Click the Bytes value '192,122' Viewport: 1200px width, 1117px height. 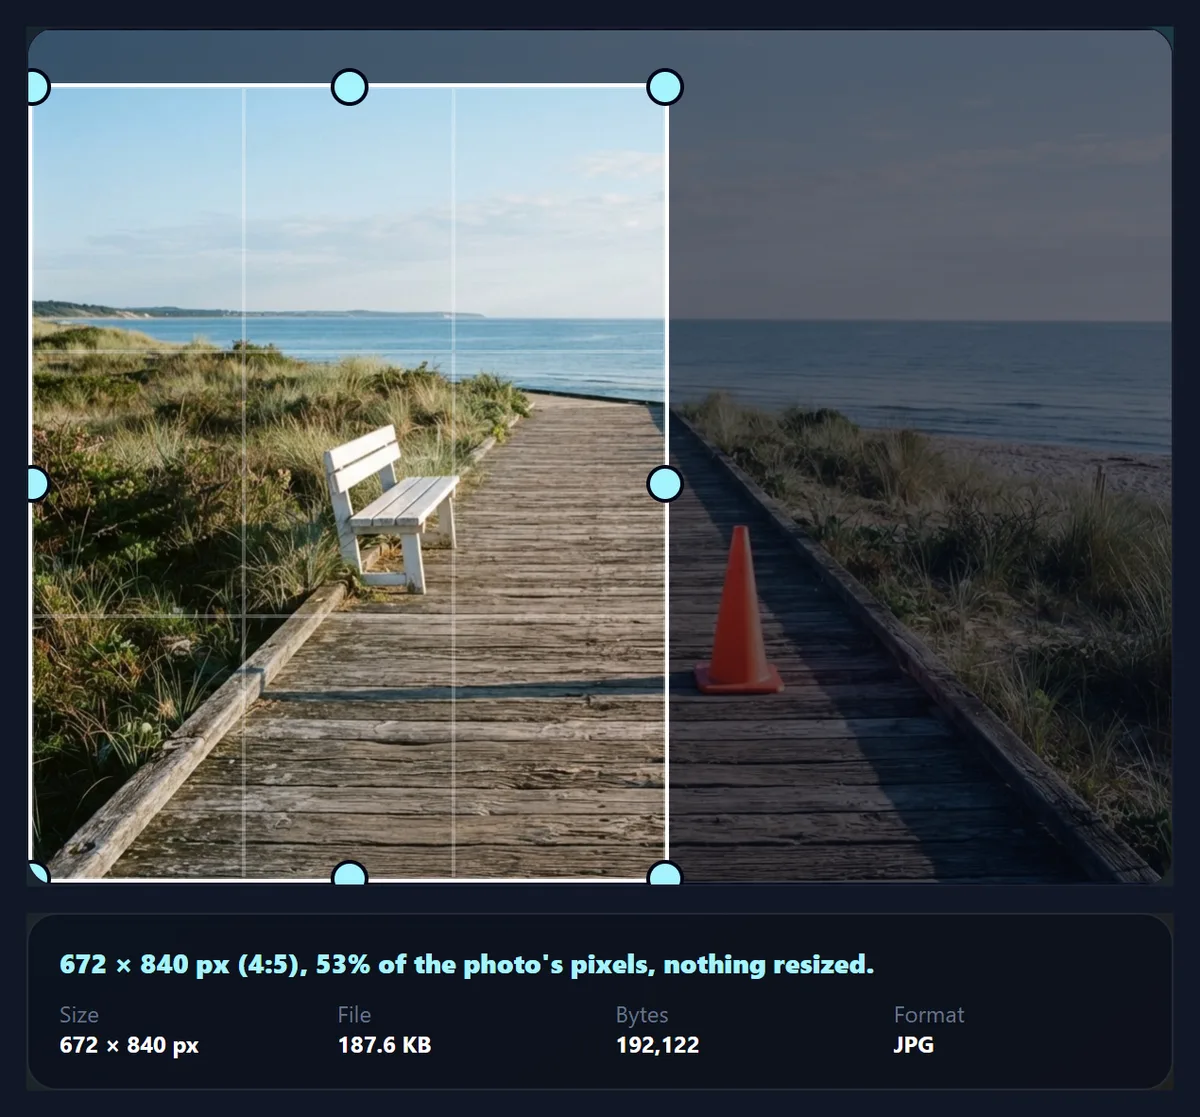657,1045
